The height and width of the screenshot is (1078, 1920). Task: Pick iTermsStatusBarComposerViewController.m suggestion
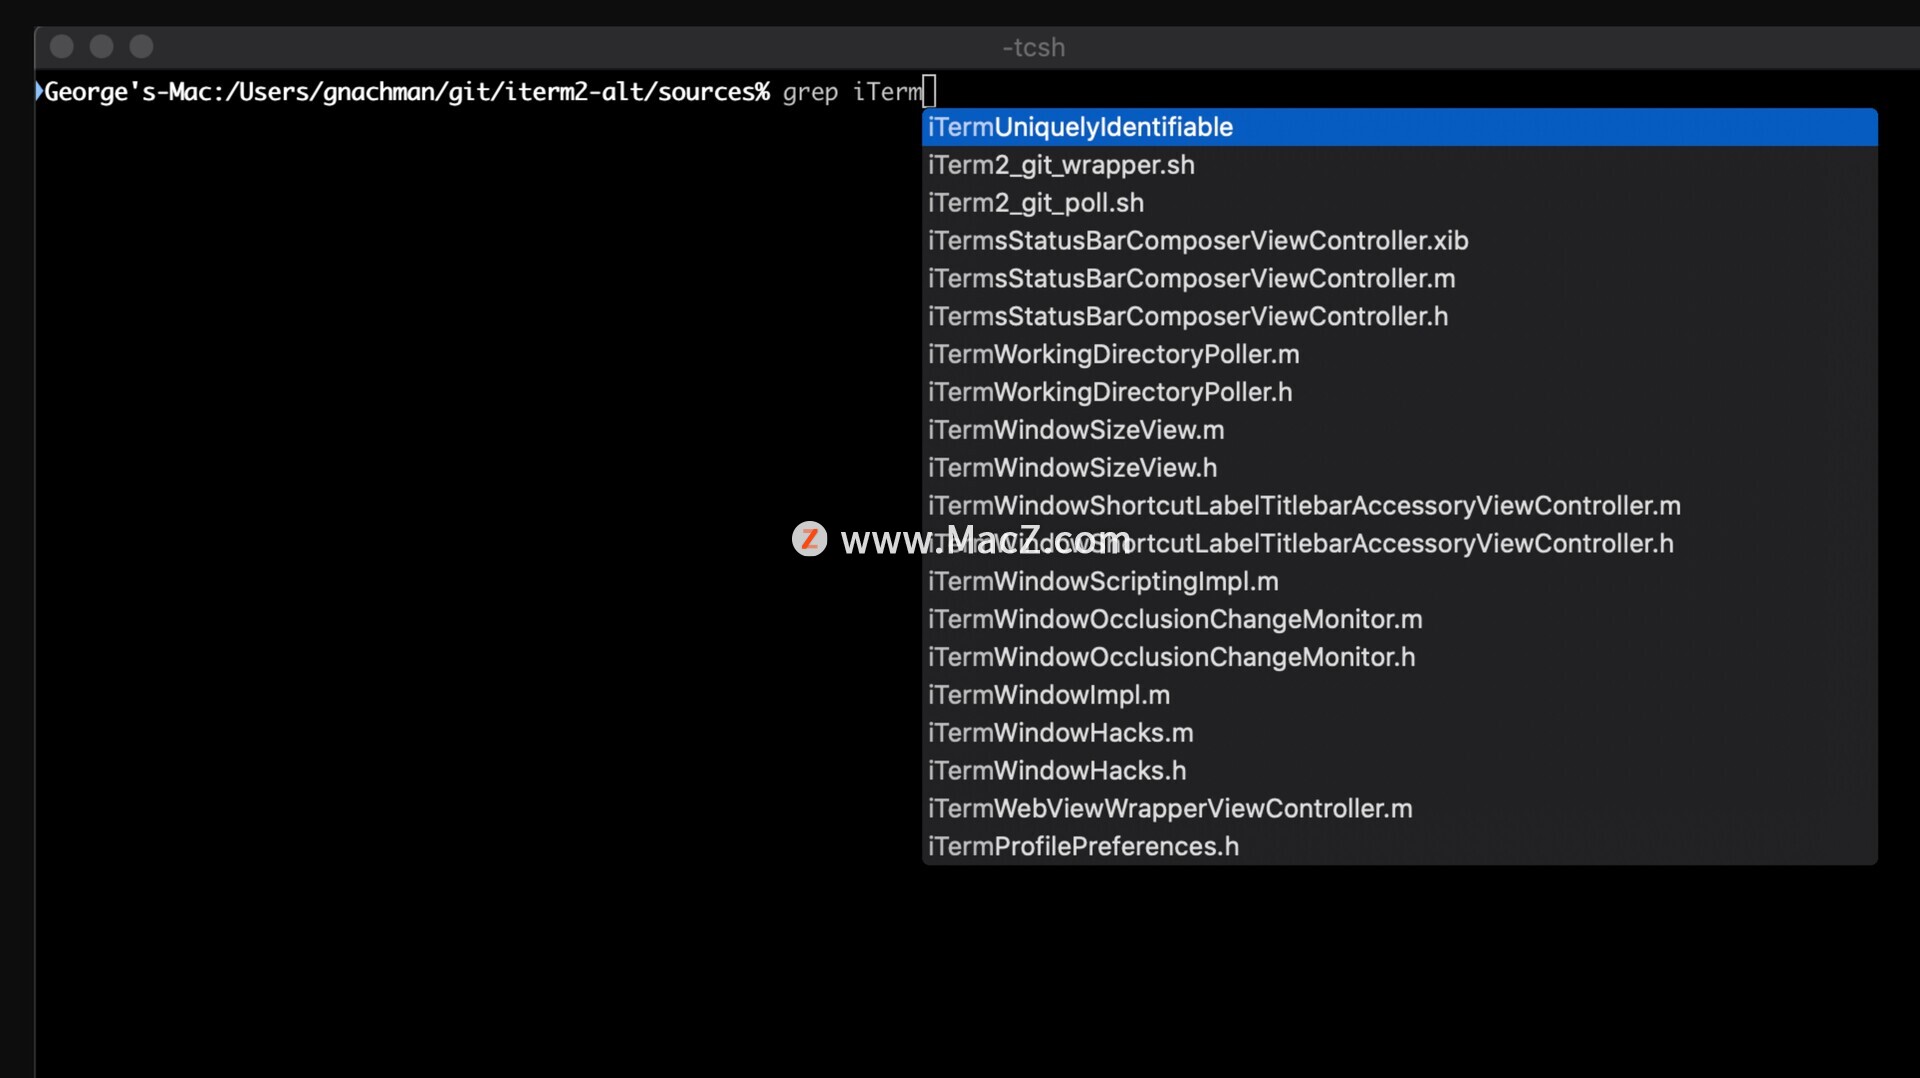point(1399,279)
